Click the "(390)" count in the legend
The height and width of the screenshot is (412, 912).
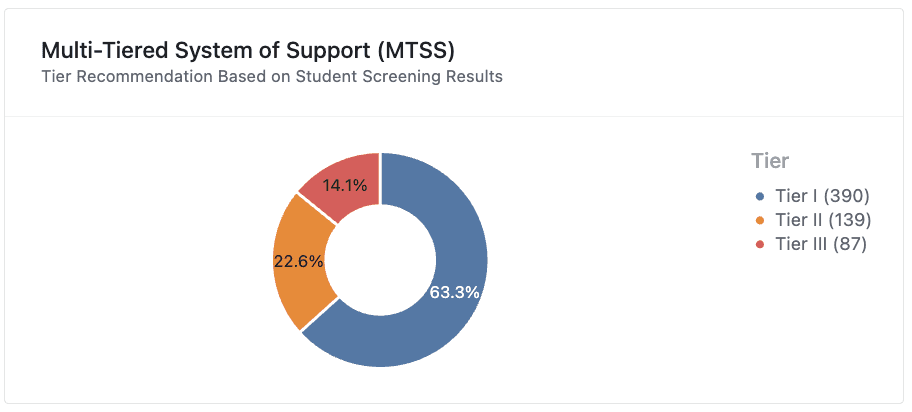coord(846,197)
